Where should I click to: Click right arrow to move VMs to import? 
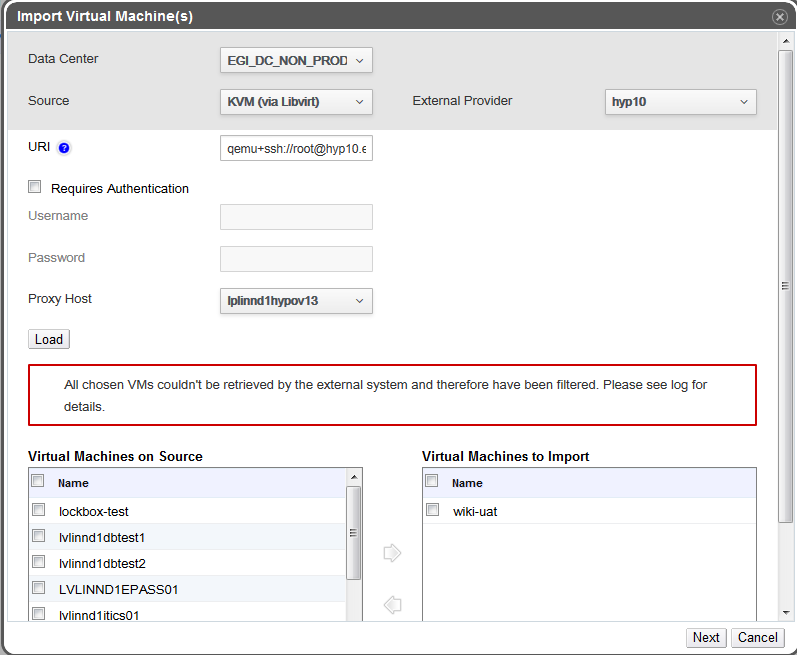[x=392, y=553]
